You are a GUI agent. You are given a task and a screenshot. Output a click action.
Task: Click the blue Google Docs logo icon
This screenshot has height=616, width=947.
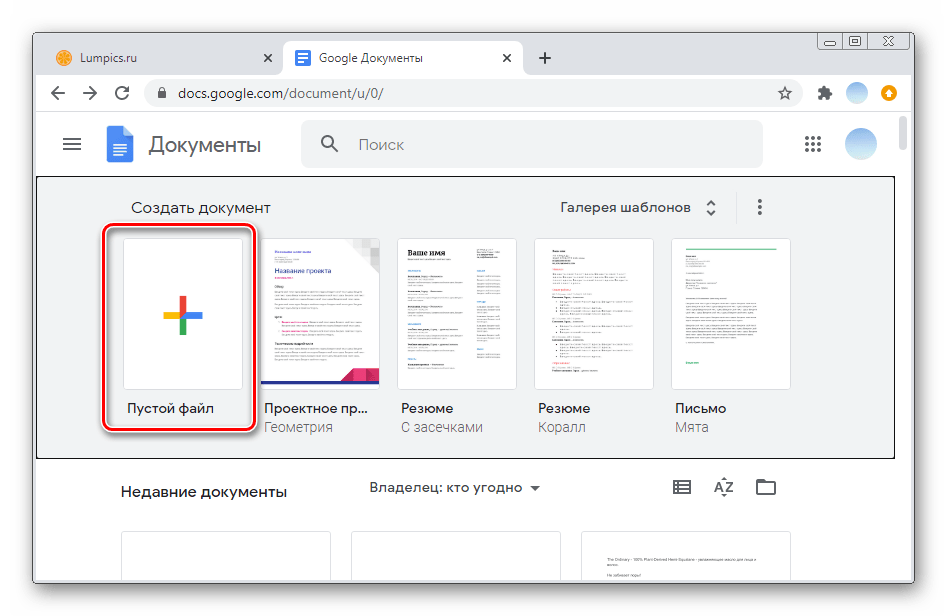[120, 144]
